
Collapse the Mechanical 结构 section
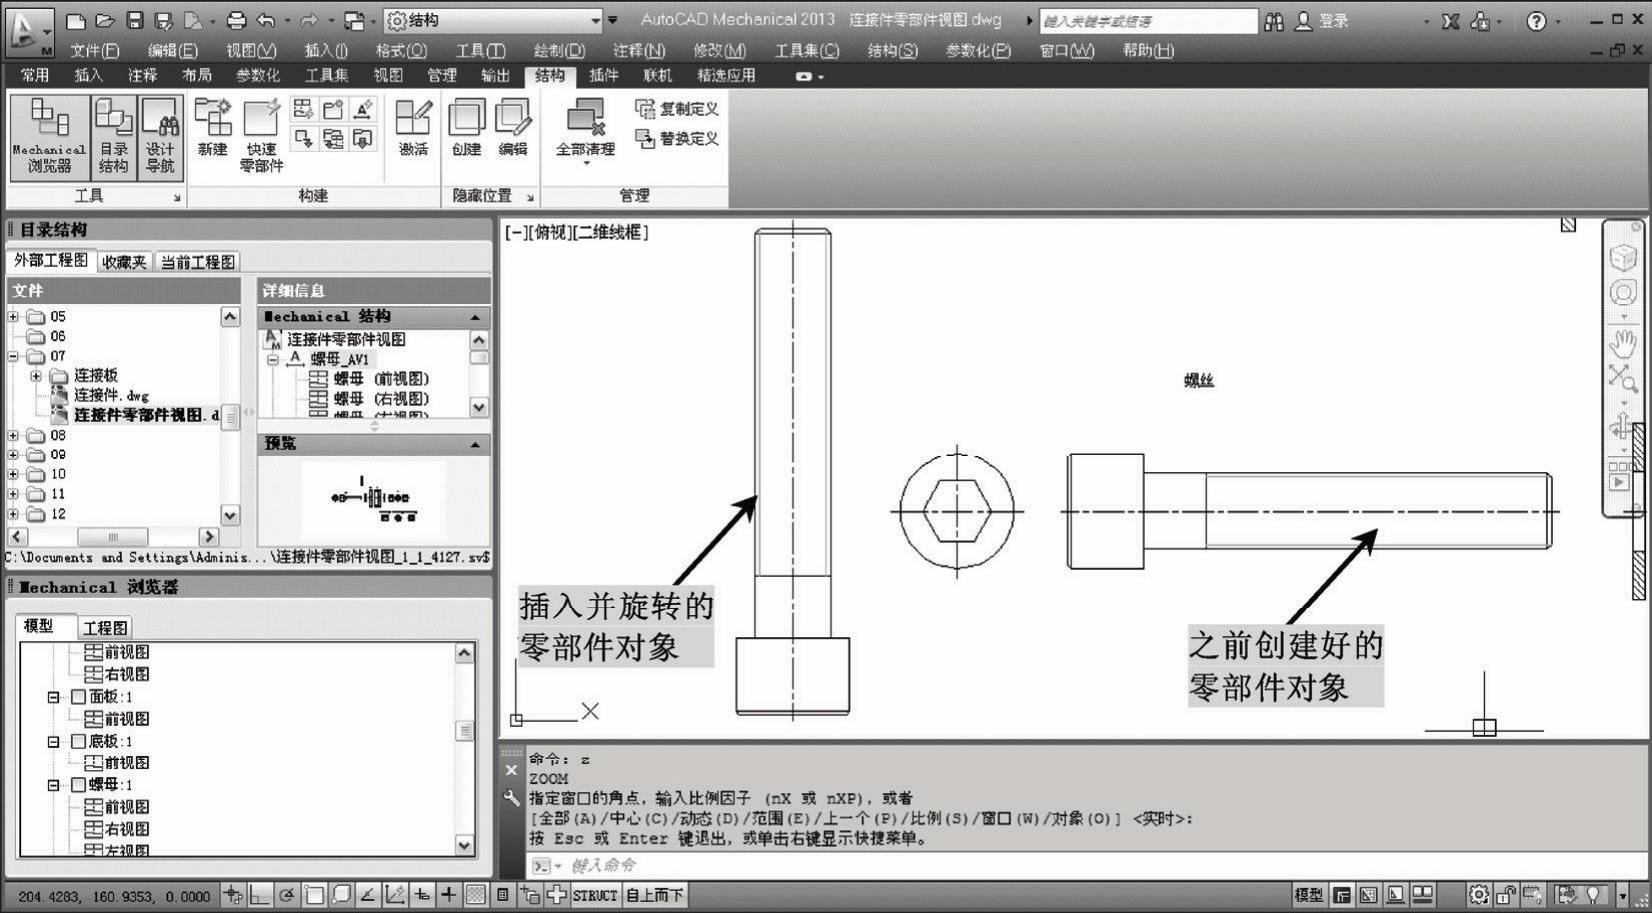pos(475,317)
